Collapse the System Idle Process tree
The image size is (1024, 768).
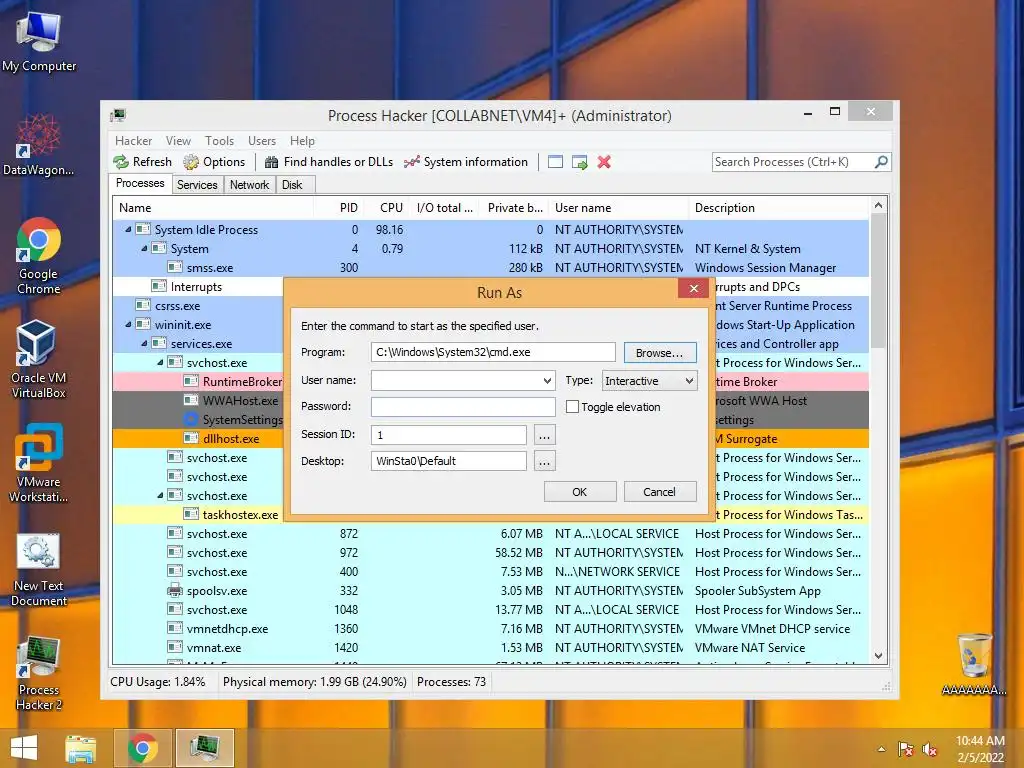(128, 229)
